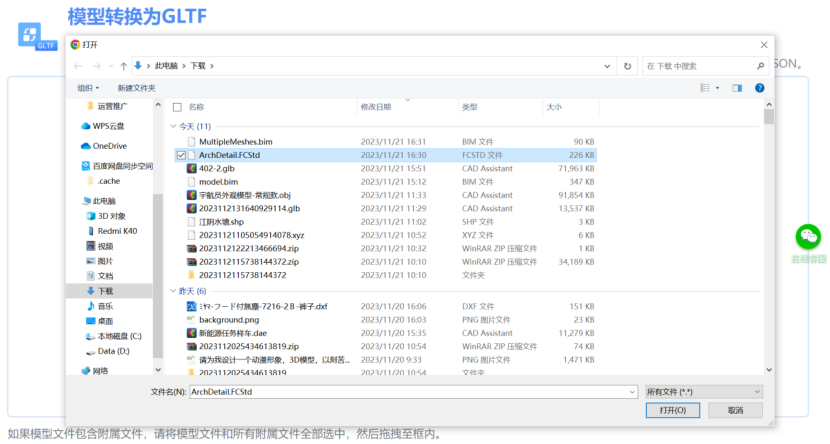
Task: Click the 取消 button
Action: (735, 410)
